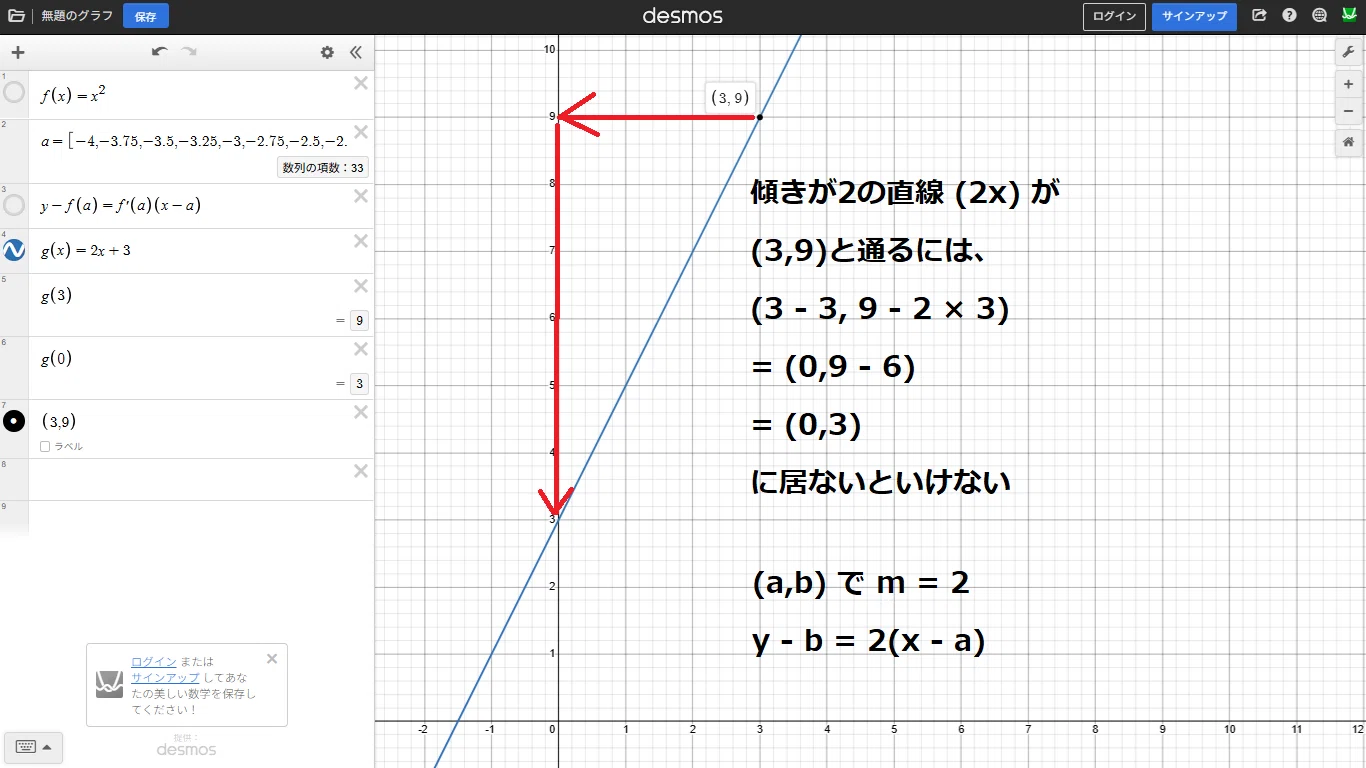
Task: Share the graph
Action: (1259, 16)
